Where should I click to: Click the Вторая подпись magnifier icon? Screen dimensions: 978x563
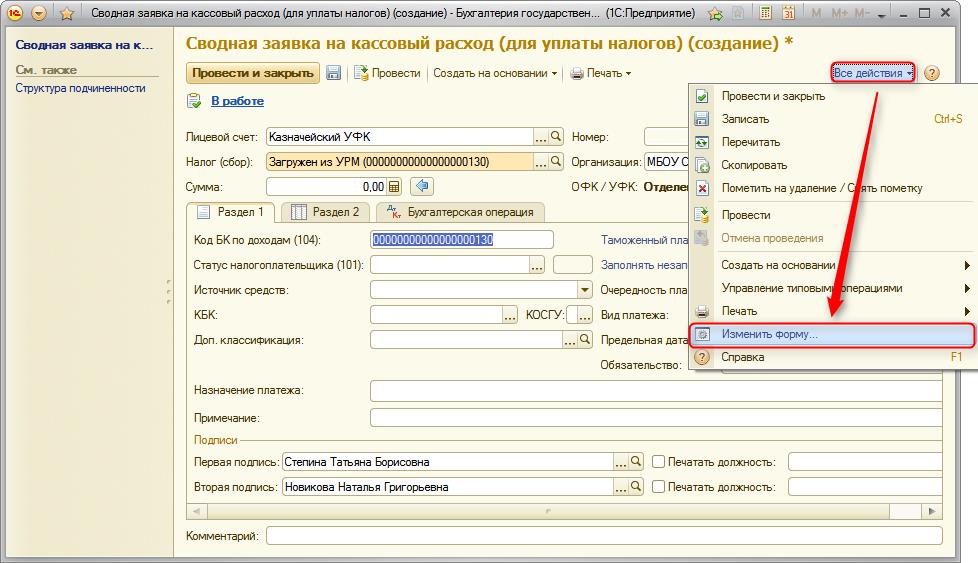(636, 487)
